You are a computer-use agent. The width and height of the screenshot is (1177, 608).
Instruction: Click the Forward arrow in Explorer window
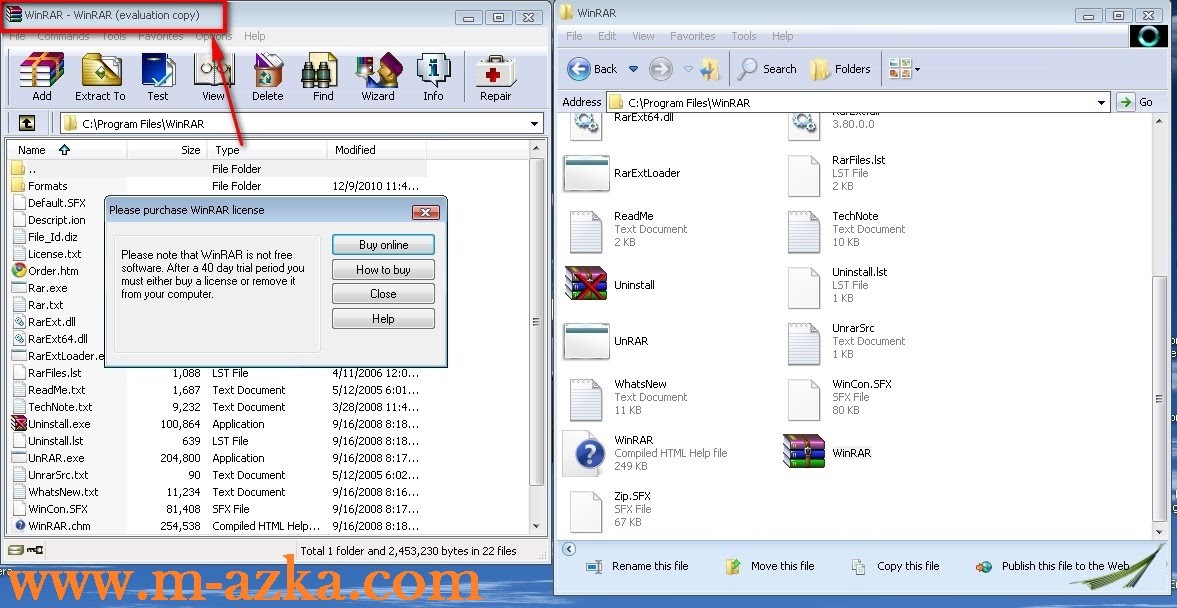(x=661, y=69)
